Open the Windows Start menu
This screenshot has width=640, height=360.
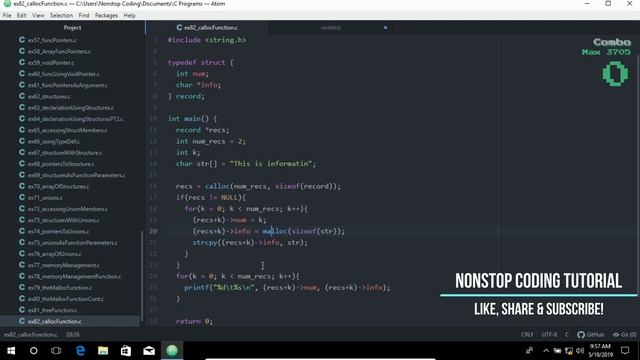[11, 351]
